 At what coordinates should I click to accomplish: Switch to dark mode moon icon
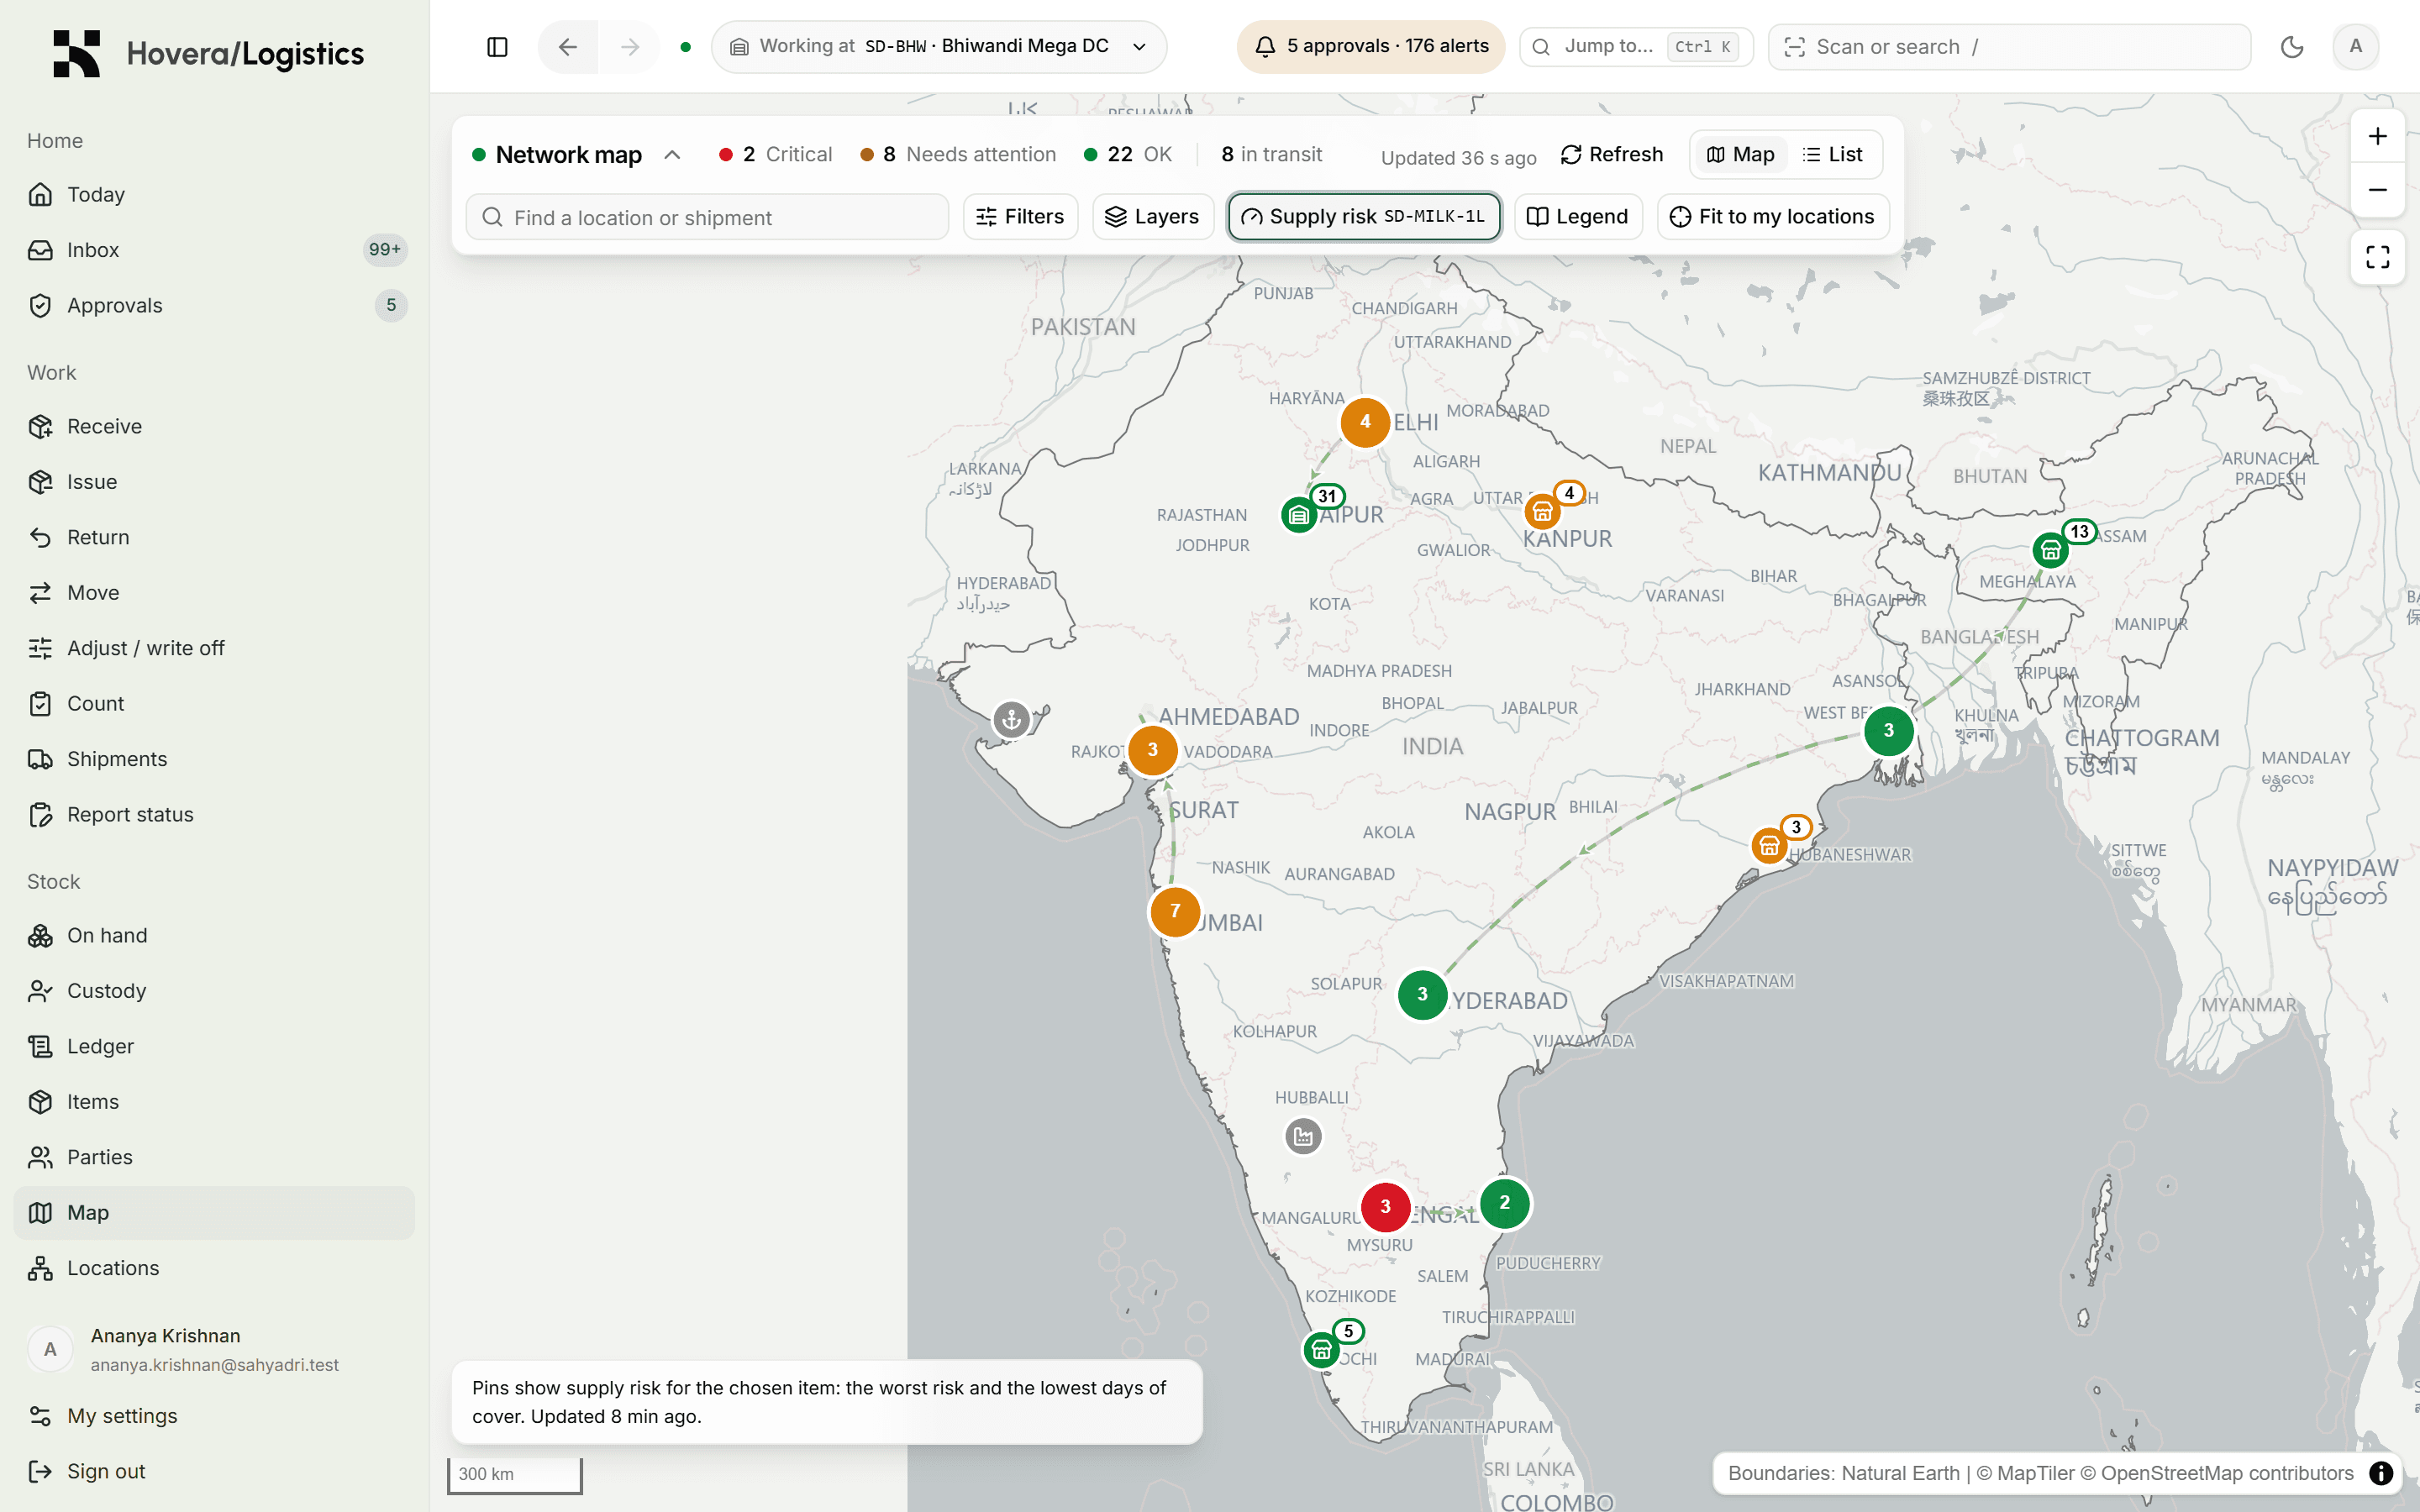point(2292,47)
